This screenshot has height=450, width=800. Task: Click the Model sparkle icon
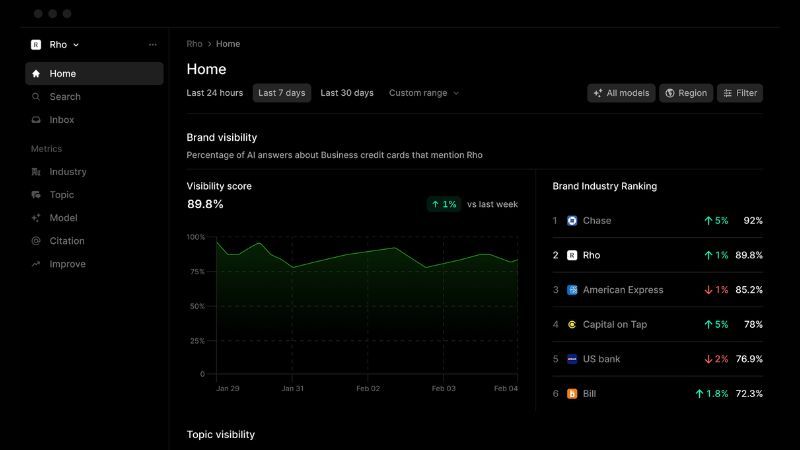click(x=36, y=218)
